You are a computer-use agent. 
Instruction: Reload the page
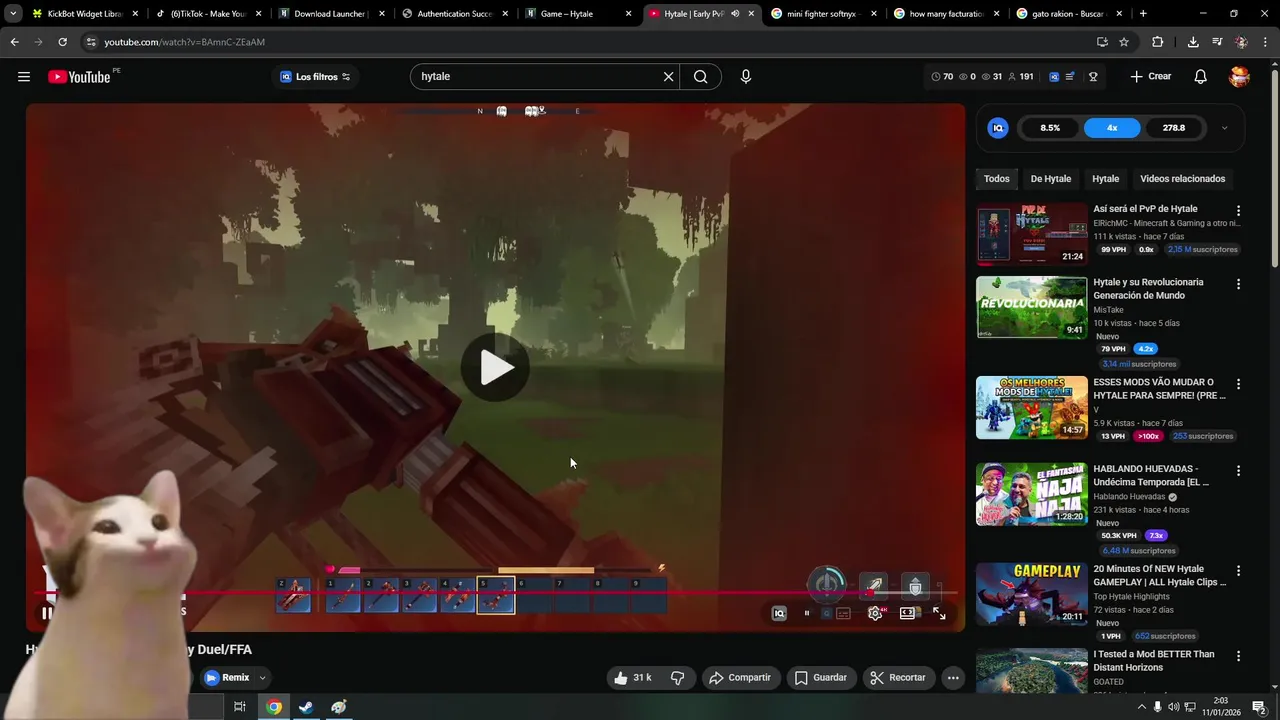point(62,42)
